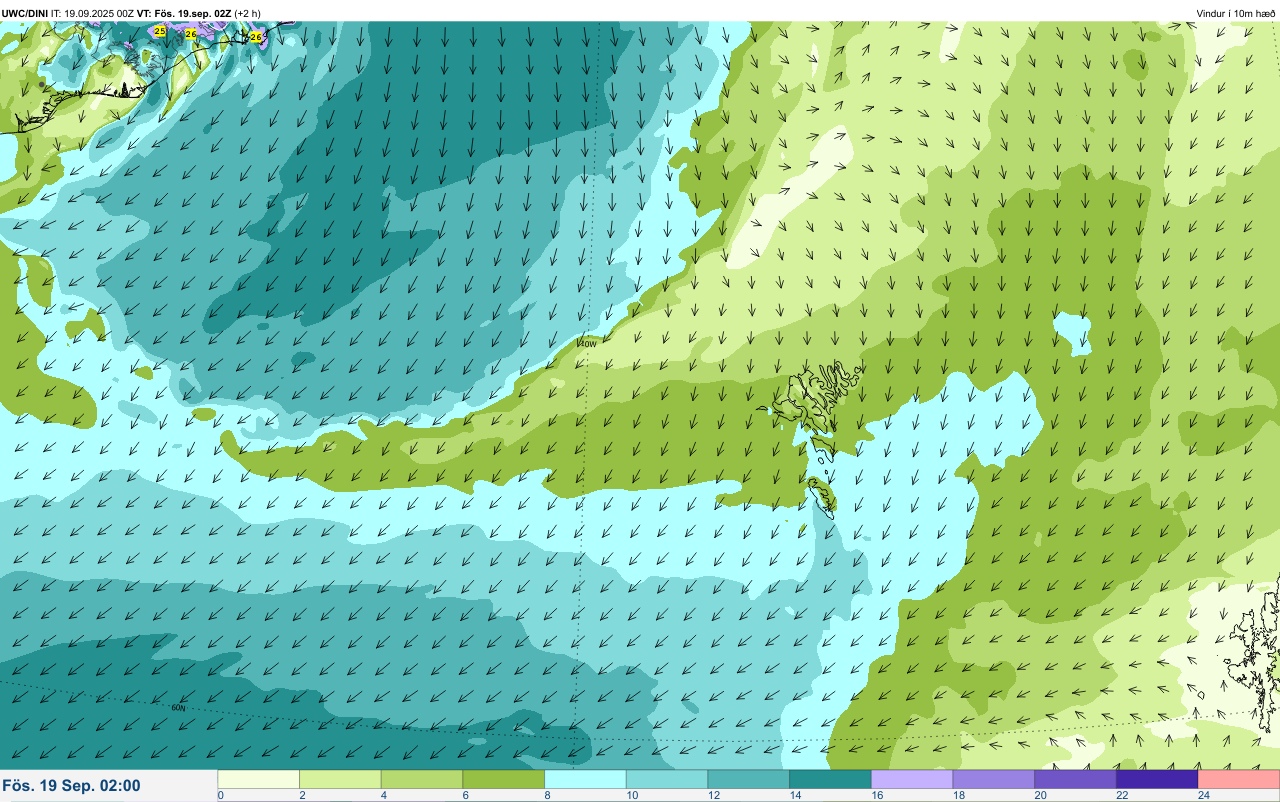The height and width of the screenshot is (802, 1280).
Task: Click legend scale value '18'
Action: point(957,795)
